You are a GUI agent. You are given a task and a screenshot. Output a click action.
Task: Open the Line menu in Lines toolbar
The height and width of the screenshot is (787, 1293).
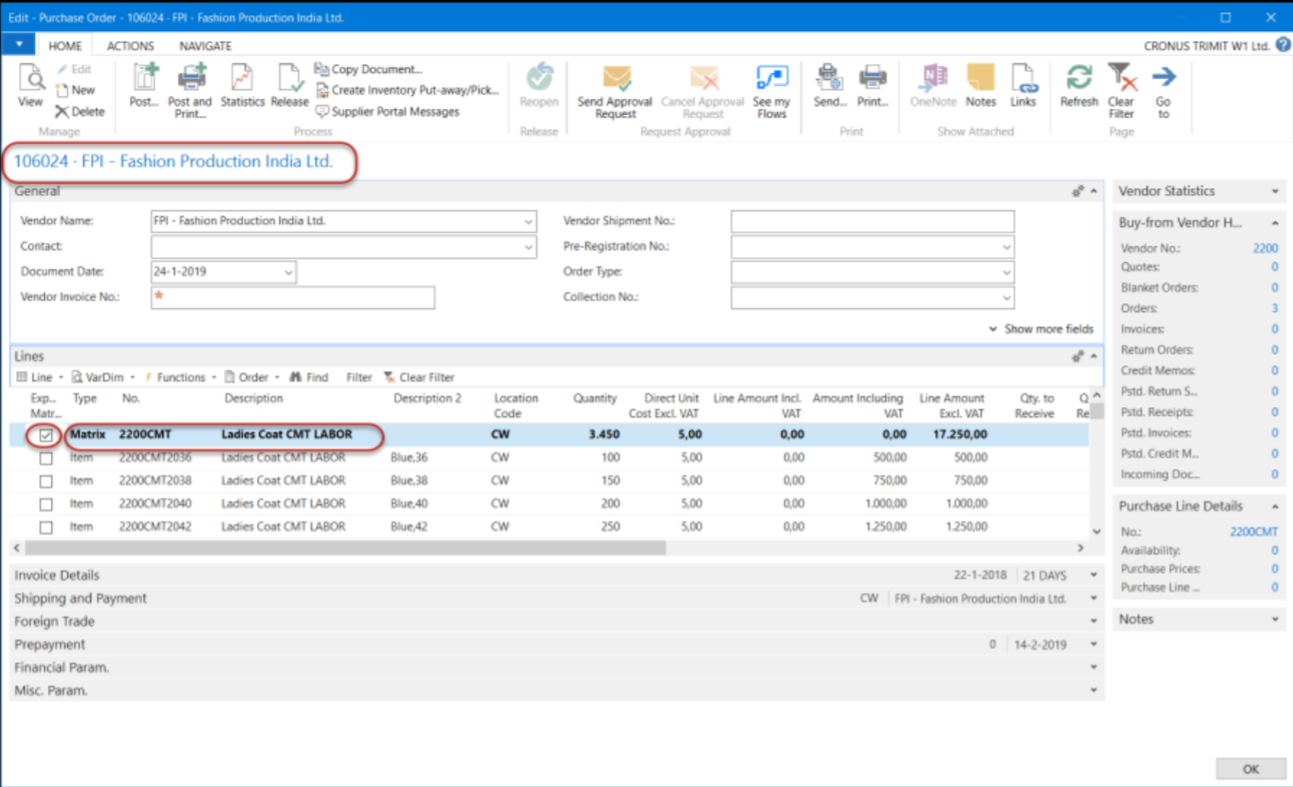pyautogui.click(x=40, y=377)
